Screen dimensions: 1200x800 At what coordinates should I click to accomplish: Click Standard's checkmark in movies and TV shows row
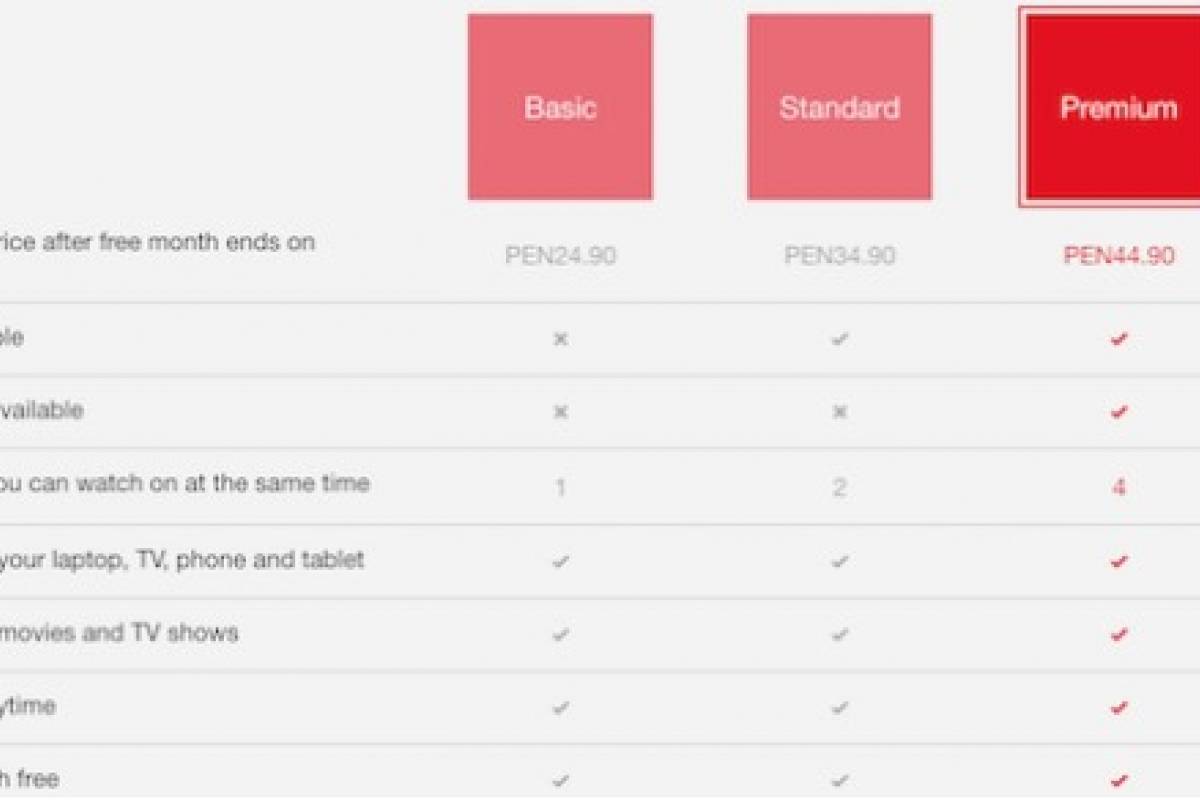[840, 634]
